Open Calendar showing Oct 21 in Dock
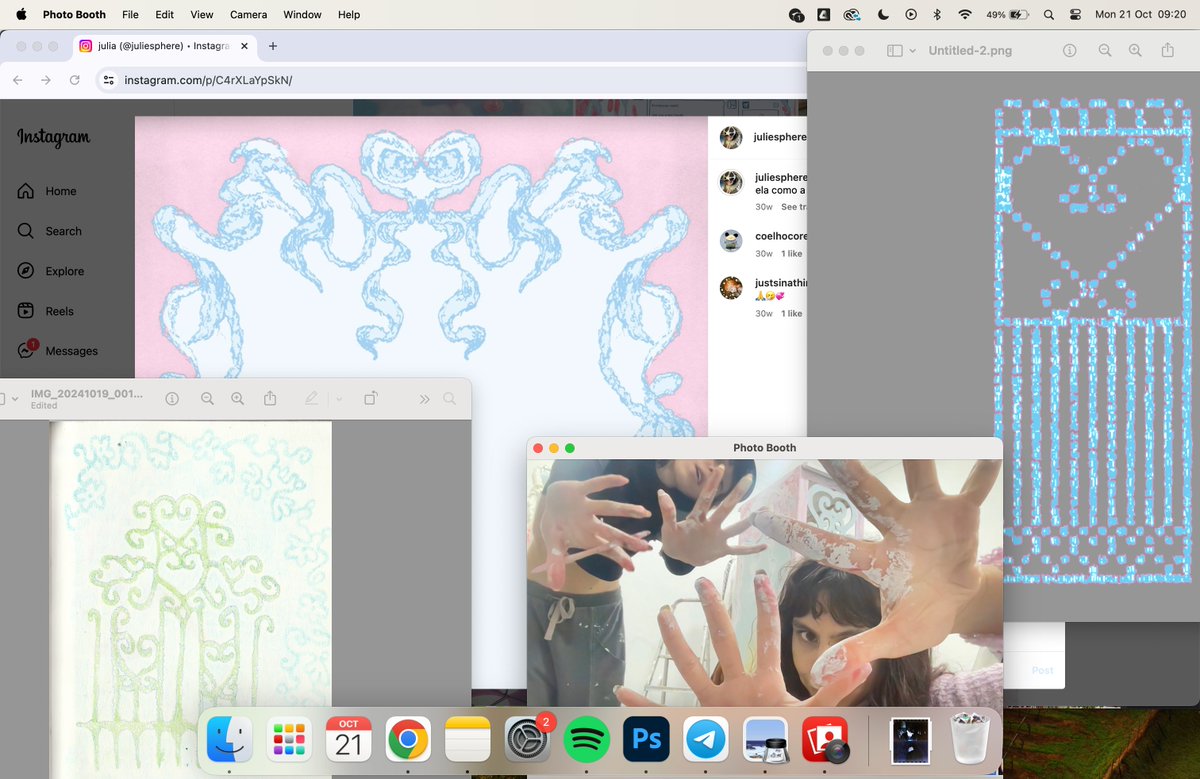 tap(349, 740)
